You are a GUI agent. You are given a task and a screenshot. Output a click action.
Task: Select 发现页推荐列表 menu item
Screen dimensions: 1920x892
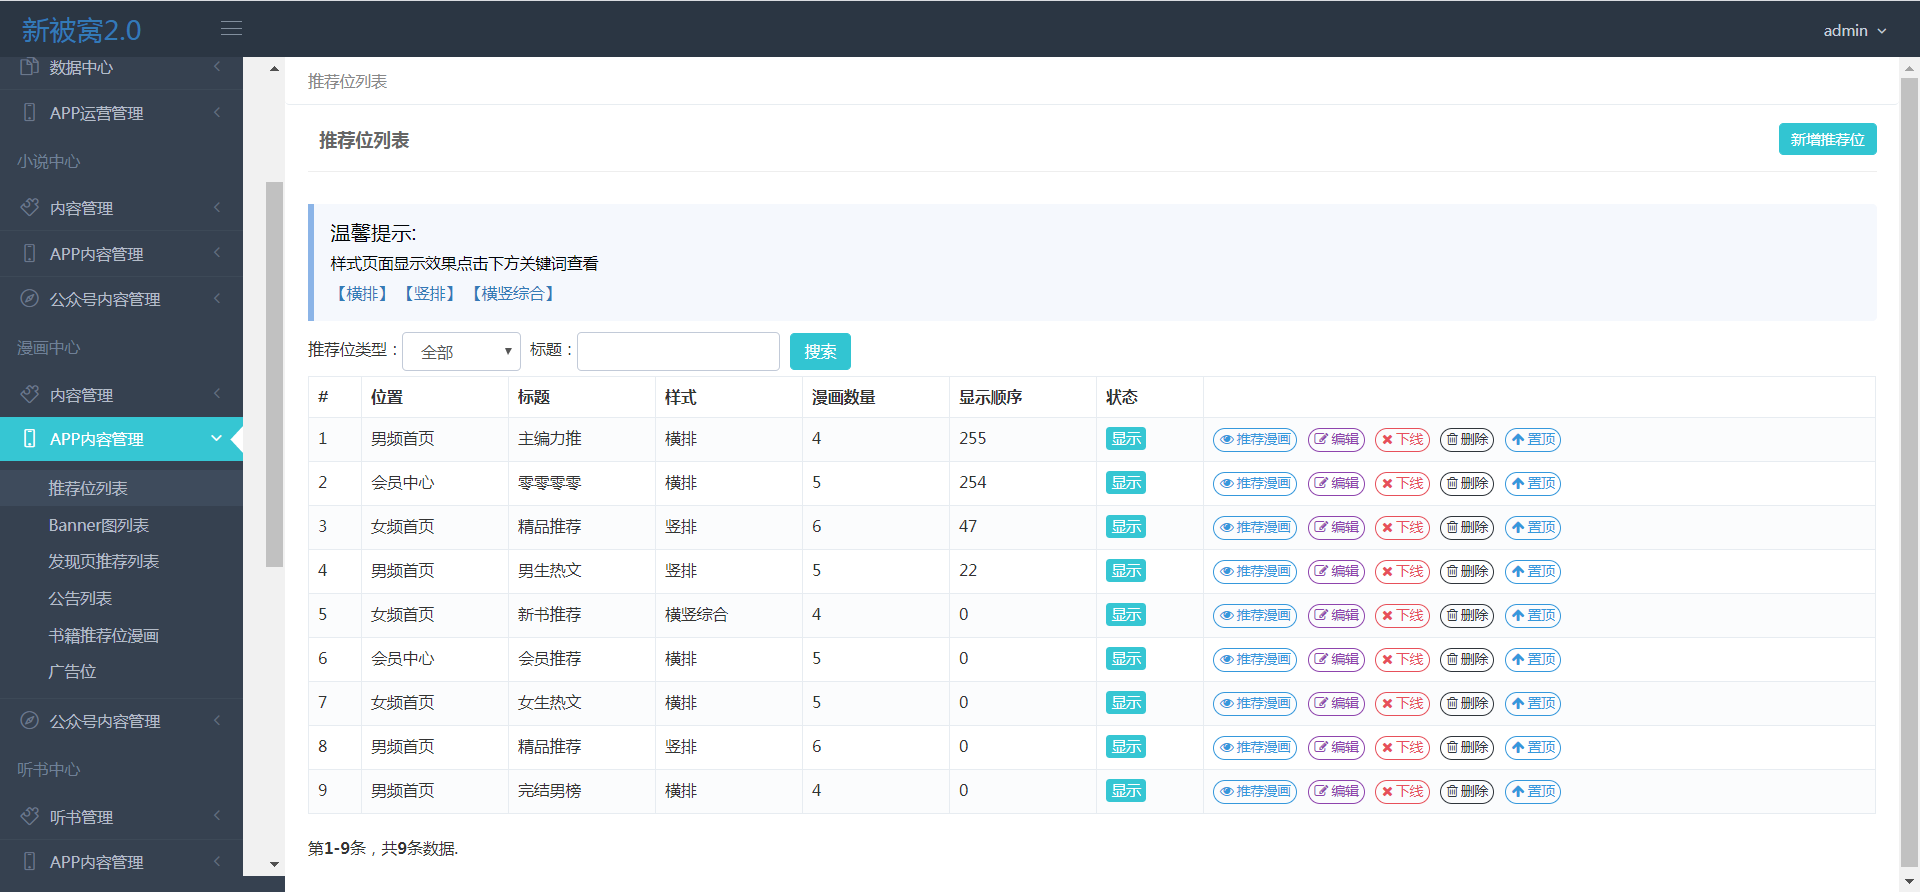[x=104, y=562]
